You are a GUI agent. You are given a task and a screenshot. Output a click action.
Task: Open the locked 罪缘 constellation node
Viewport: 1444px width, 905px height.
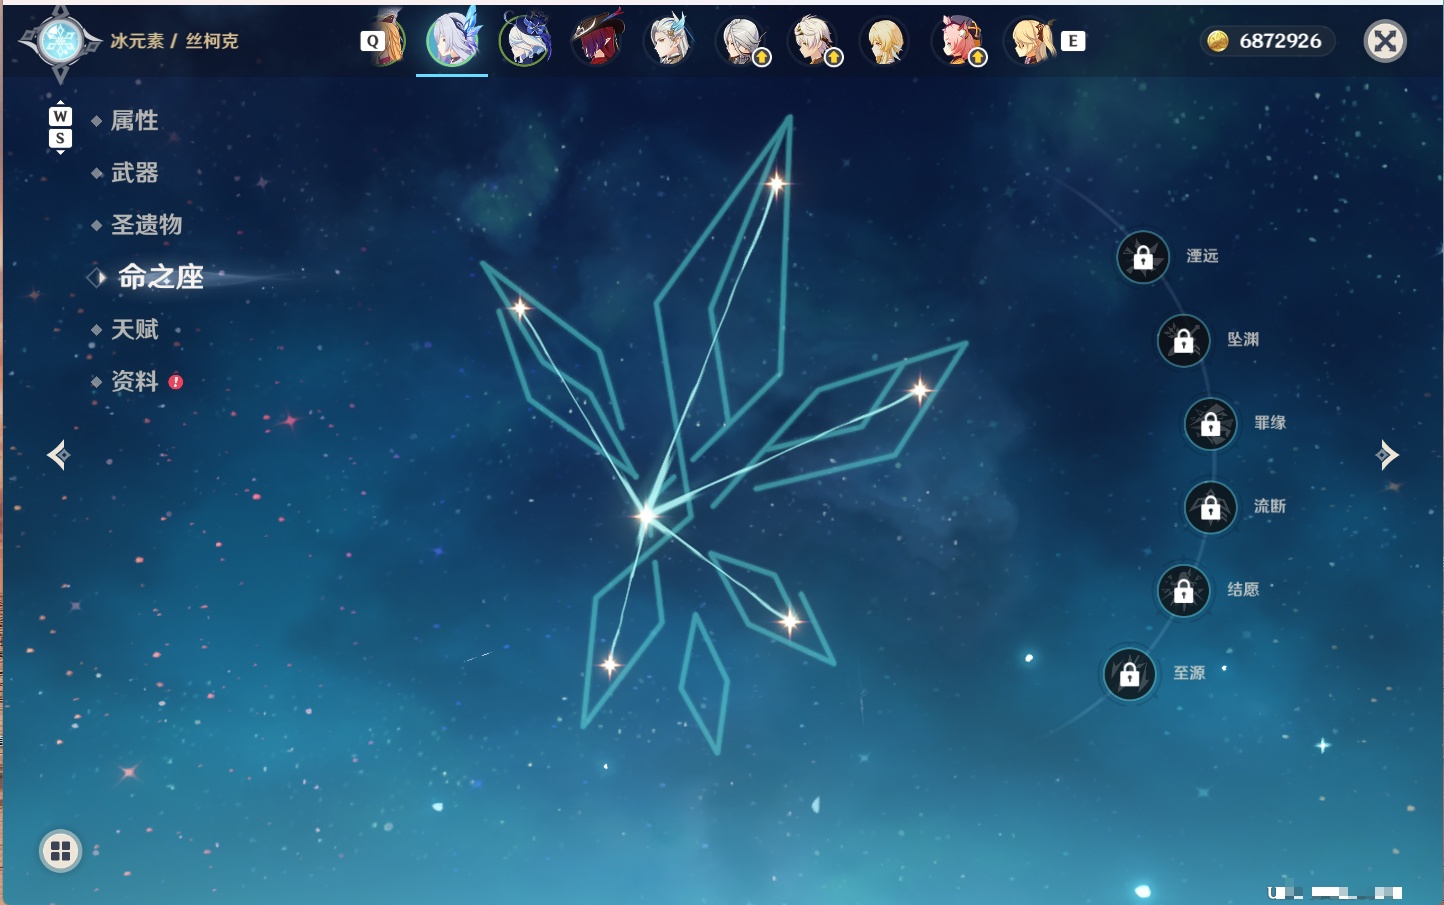[x=1211, y=424]
